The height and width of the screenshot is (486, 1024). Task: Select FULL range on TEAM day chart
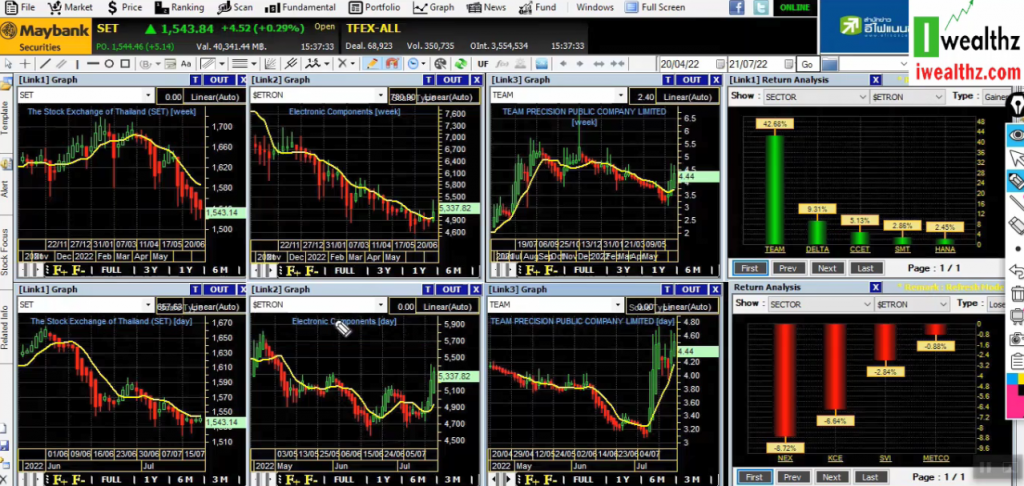tap(585, 479)
